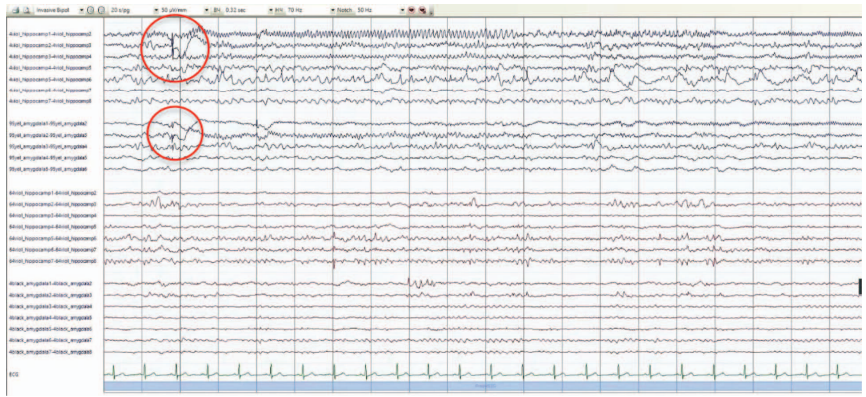Viewport: 866px width, 397px height.
Task: Click the second round zoom button
Action: pyautogui.click(x=101, y=10)
